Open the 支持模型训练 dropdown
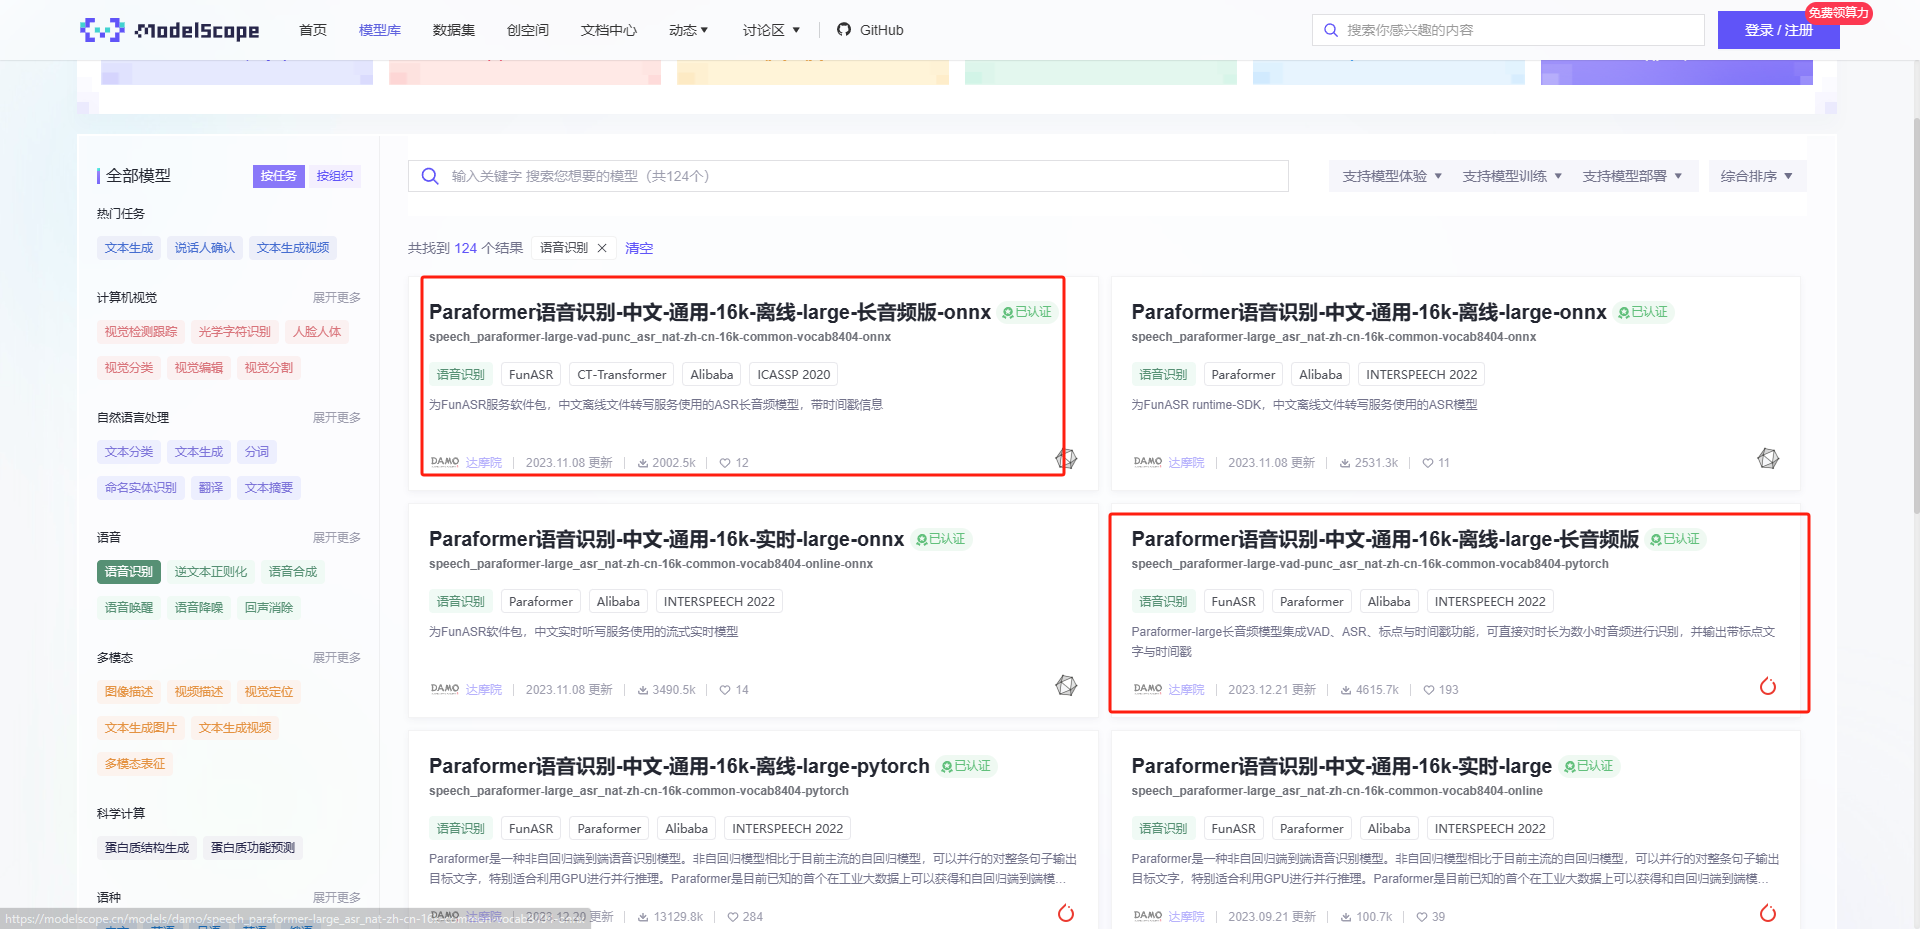 (x=1512, y=176)
